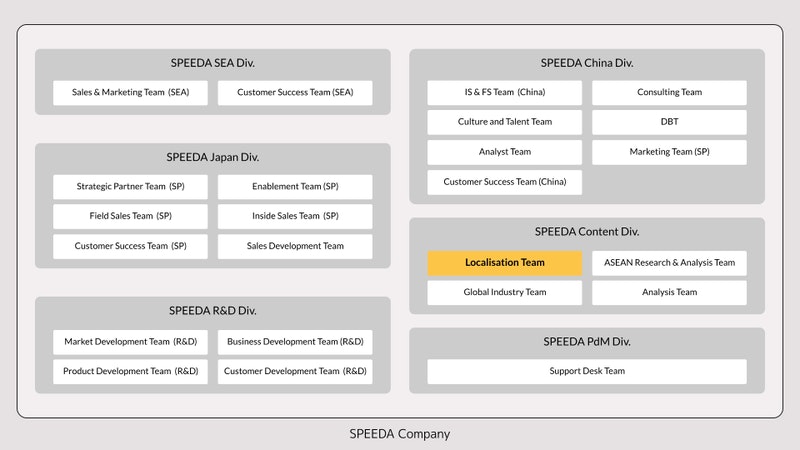Select Customer Development Team (R&D) box
This screenshot has width=800, height=450.
click(295, 371)
